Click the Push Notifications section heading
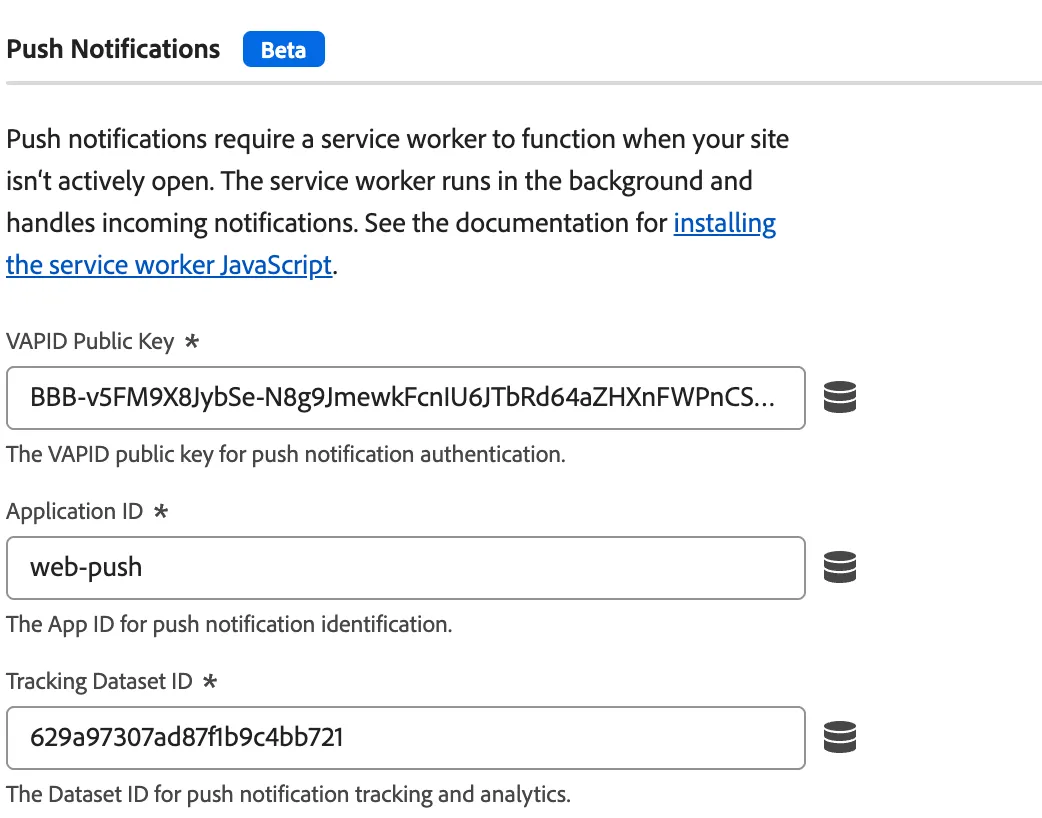1042x818 pixels. 113,49
